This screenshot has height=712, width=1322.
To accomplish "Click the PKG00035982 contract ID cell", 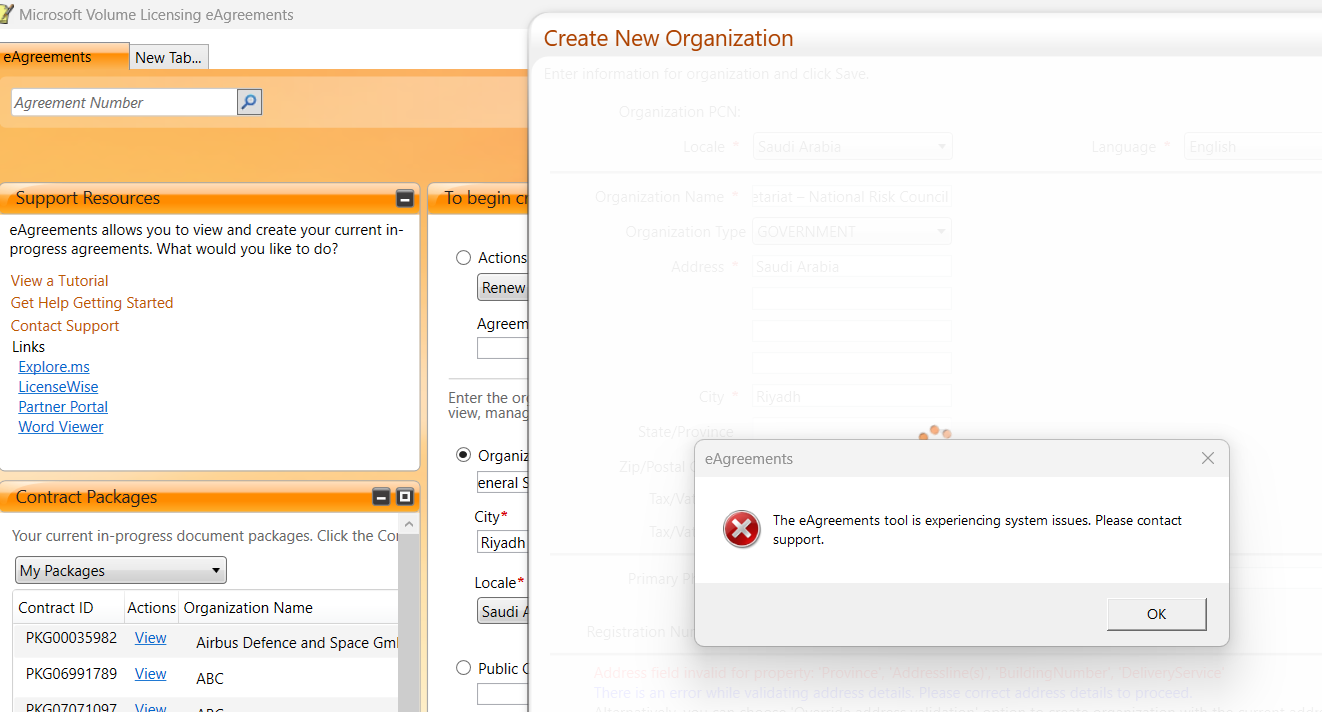I will (71, 638).
